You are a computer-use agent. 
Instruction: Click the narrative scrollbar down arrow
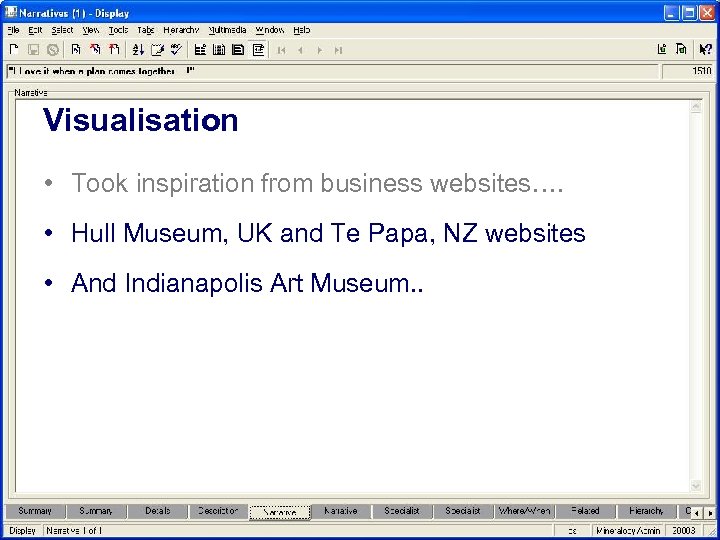(696, 485)
